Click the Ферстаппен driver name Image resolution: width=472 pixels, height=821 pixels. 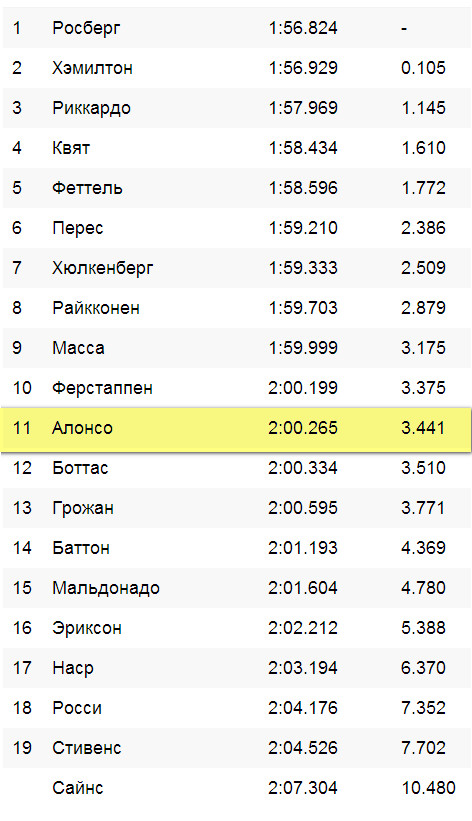click(102, 388)
